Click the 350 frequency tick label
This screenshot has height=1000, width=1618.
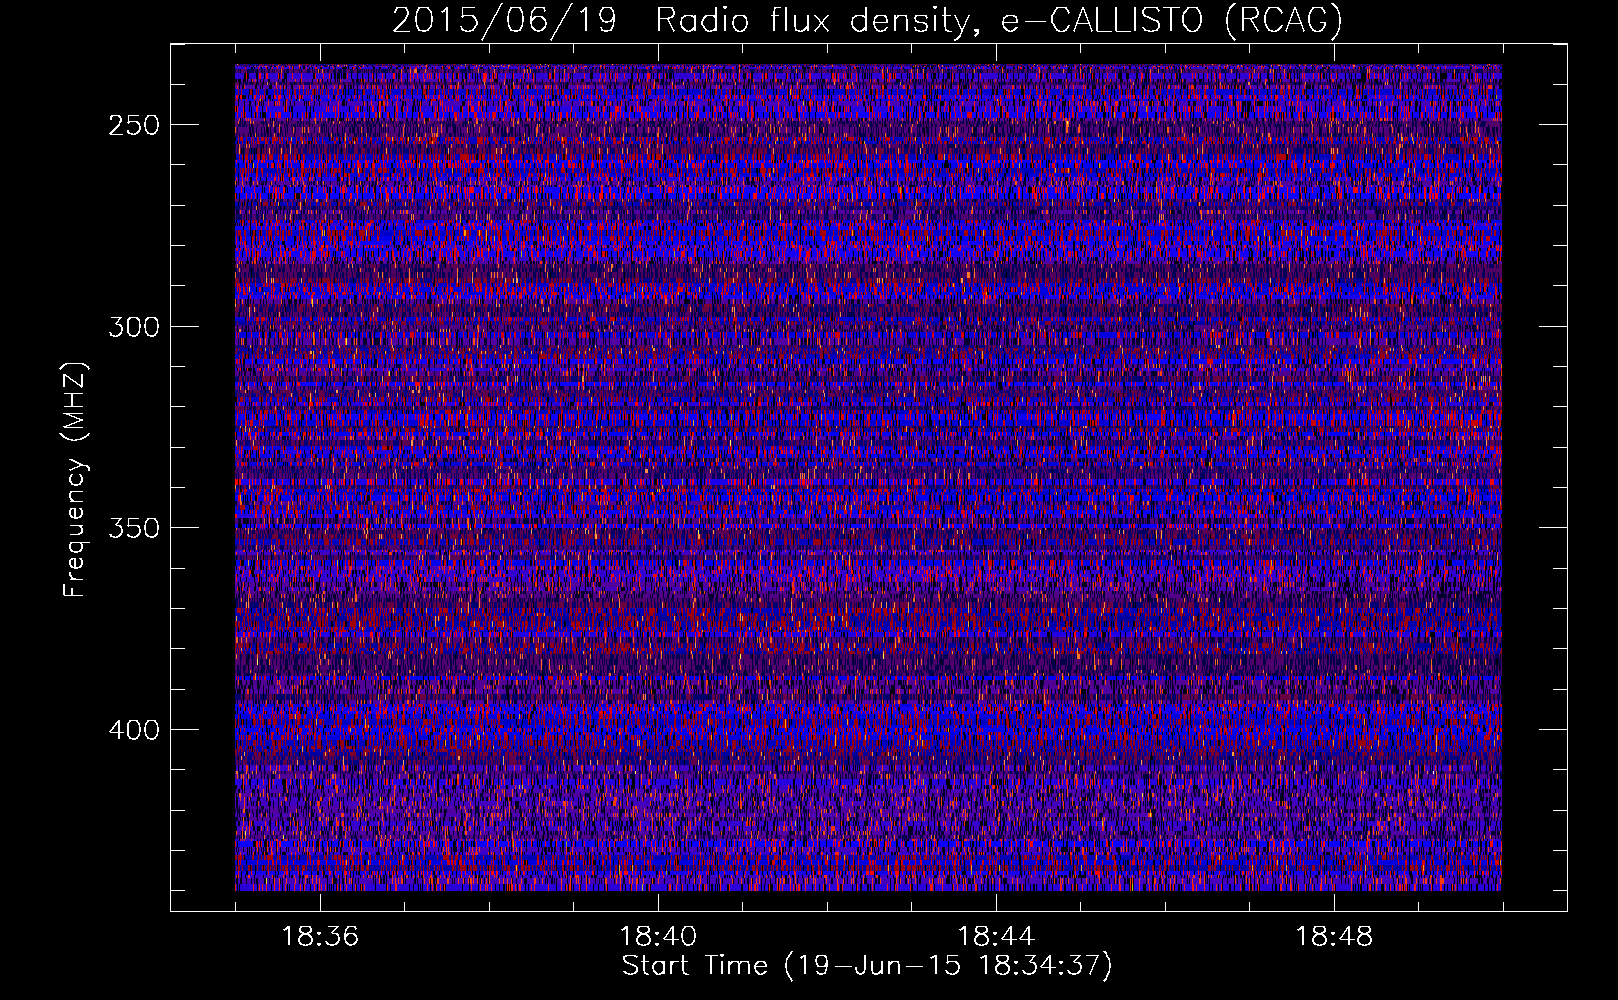click(134, 528)
